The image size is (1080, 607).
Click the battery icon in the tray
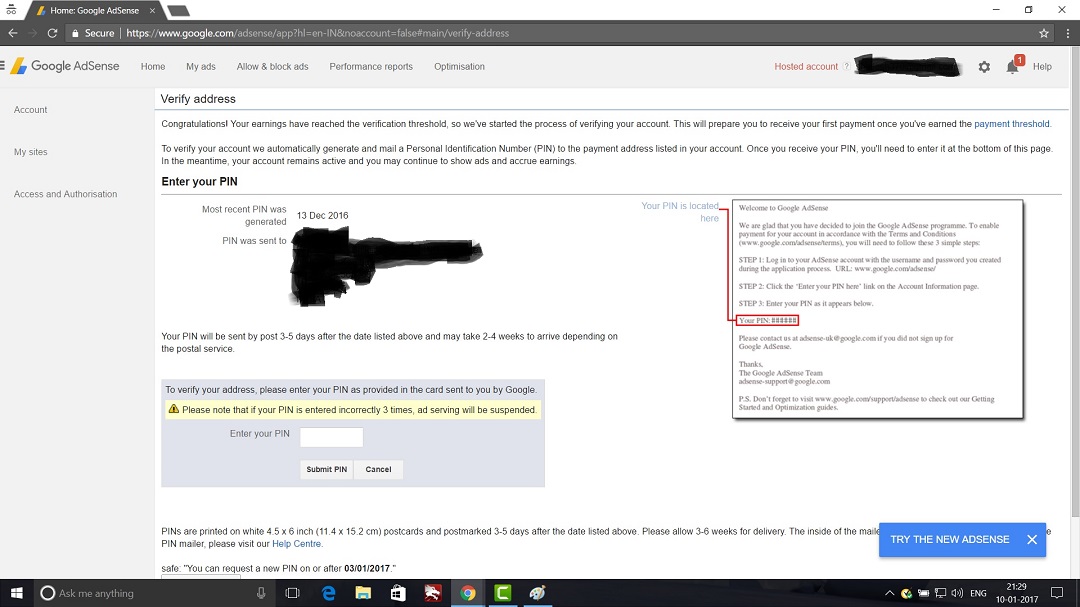[924, 593]
